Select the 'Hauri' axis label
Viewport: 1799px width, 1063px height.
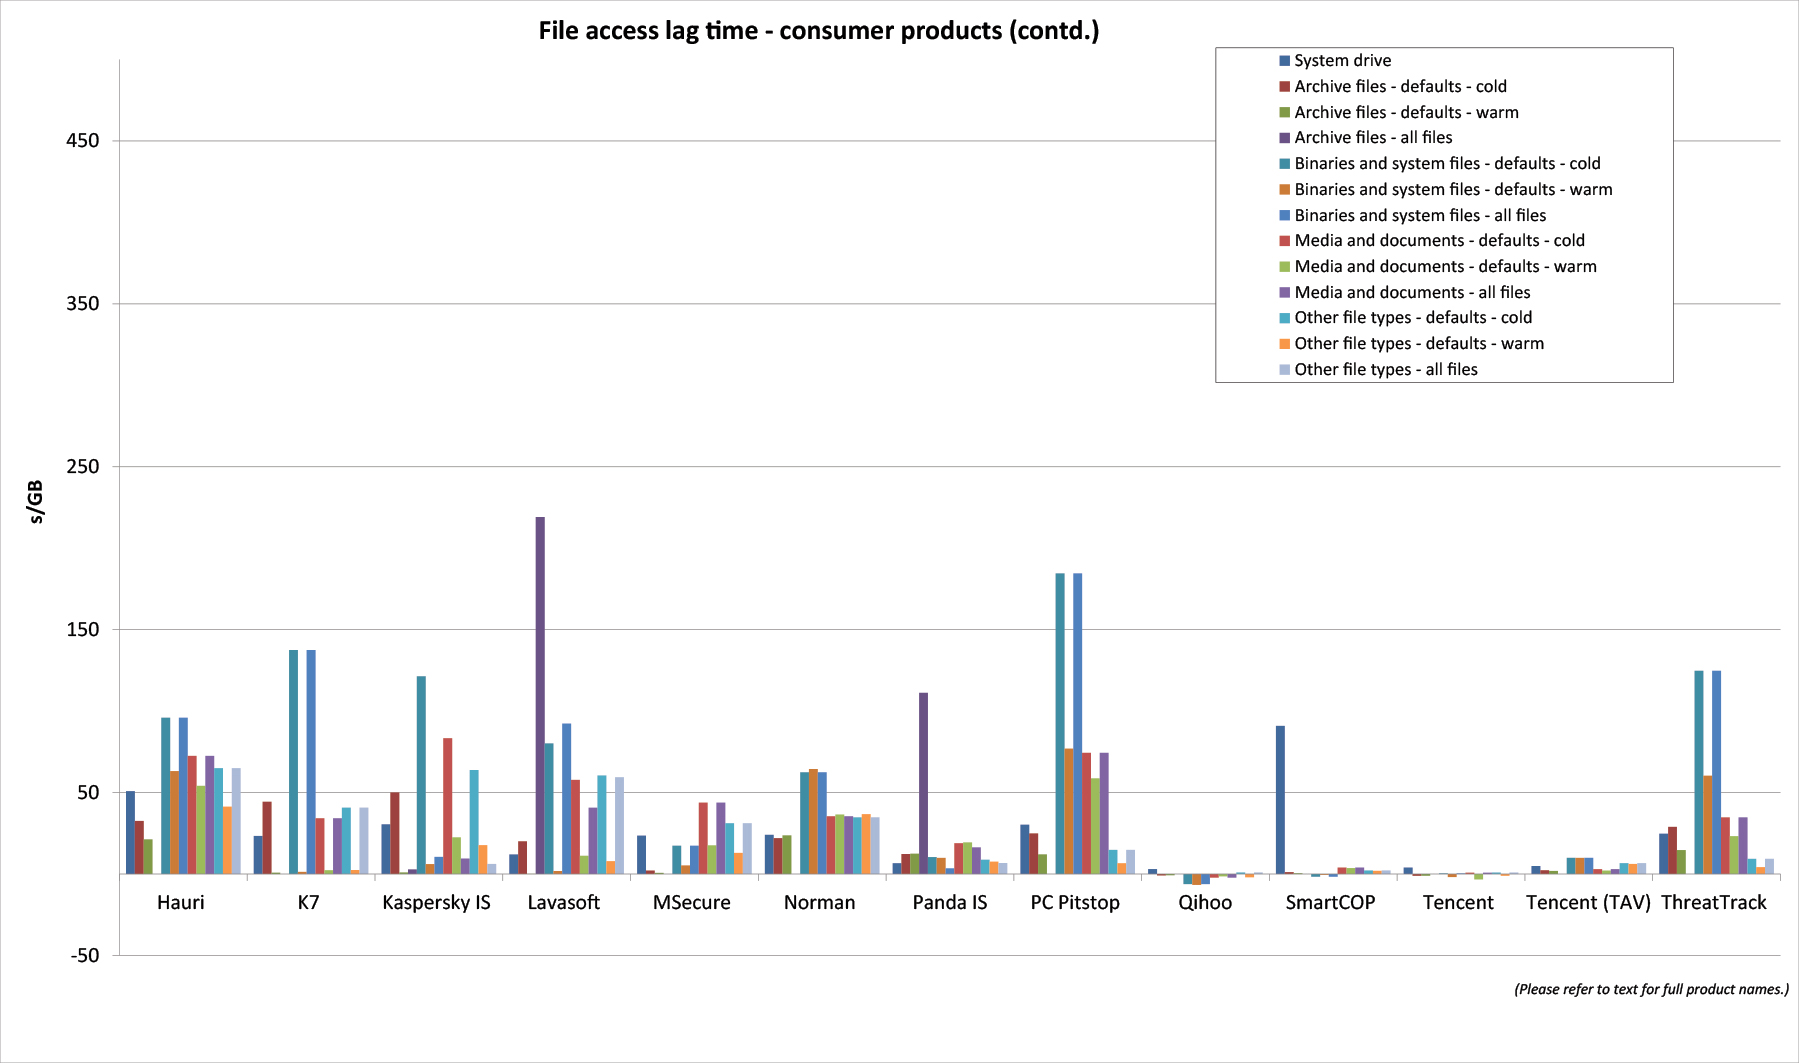[x=181, y=903]
